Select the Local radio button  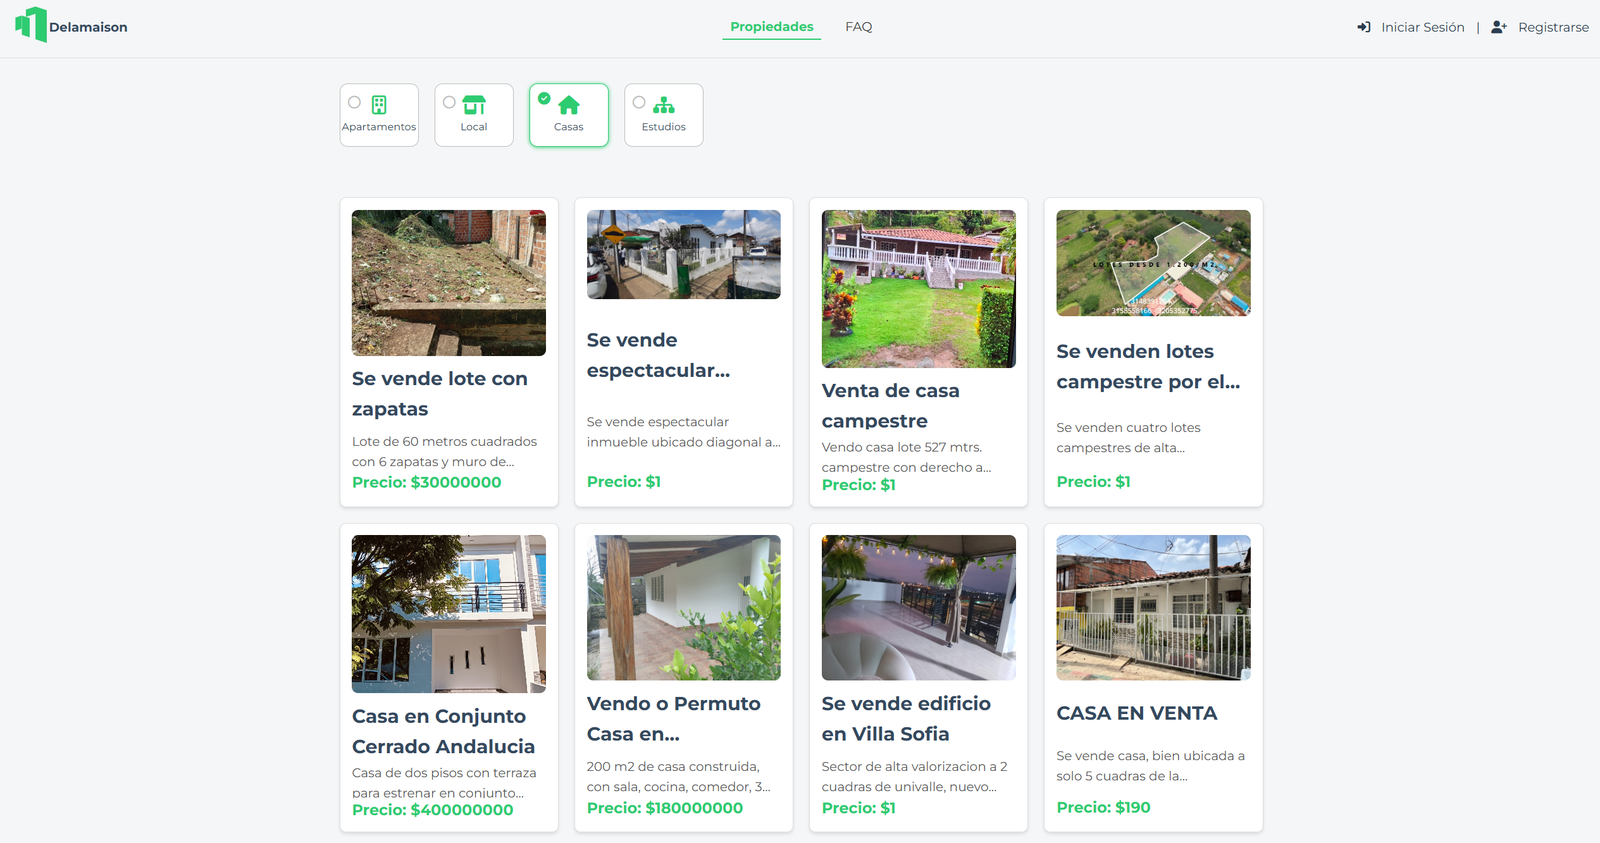tap(449, 102)
